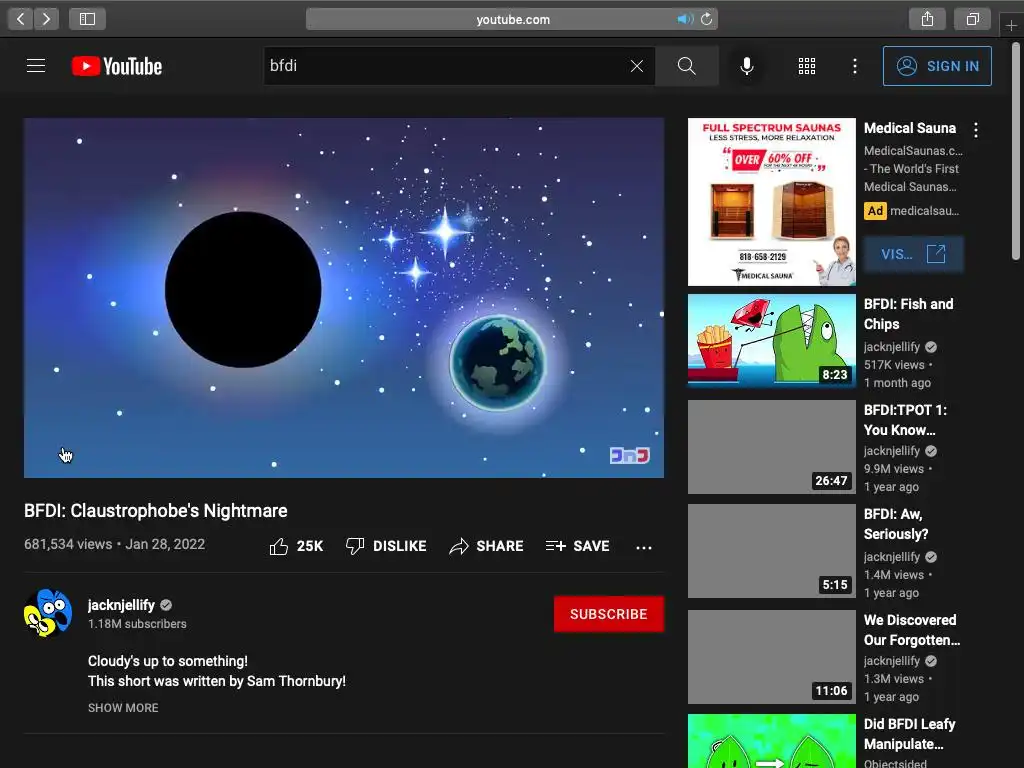
Task: Go to YouTube home via logo
Action: pyautogui.click(x=117, y=66)
